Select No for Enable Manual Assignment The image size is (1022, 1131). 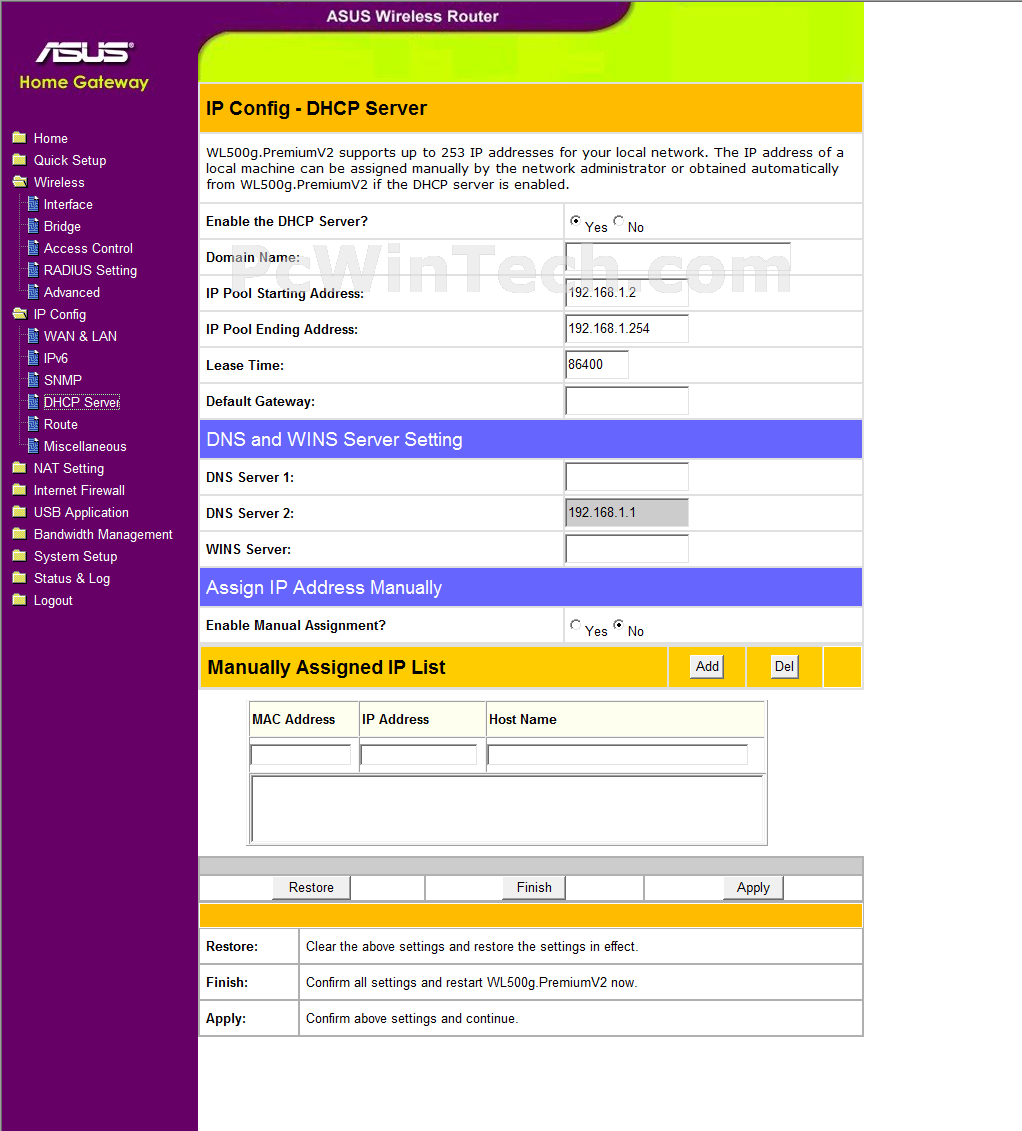(618, 625)
